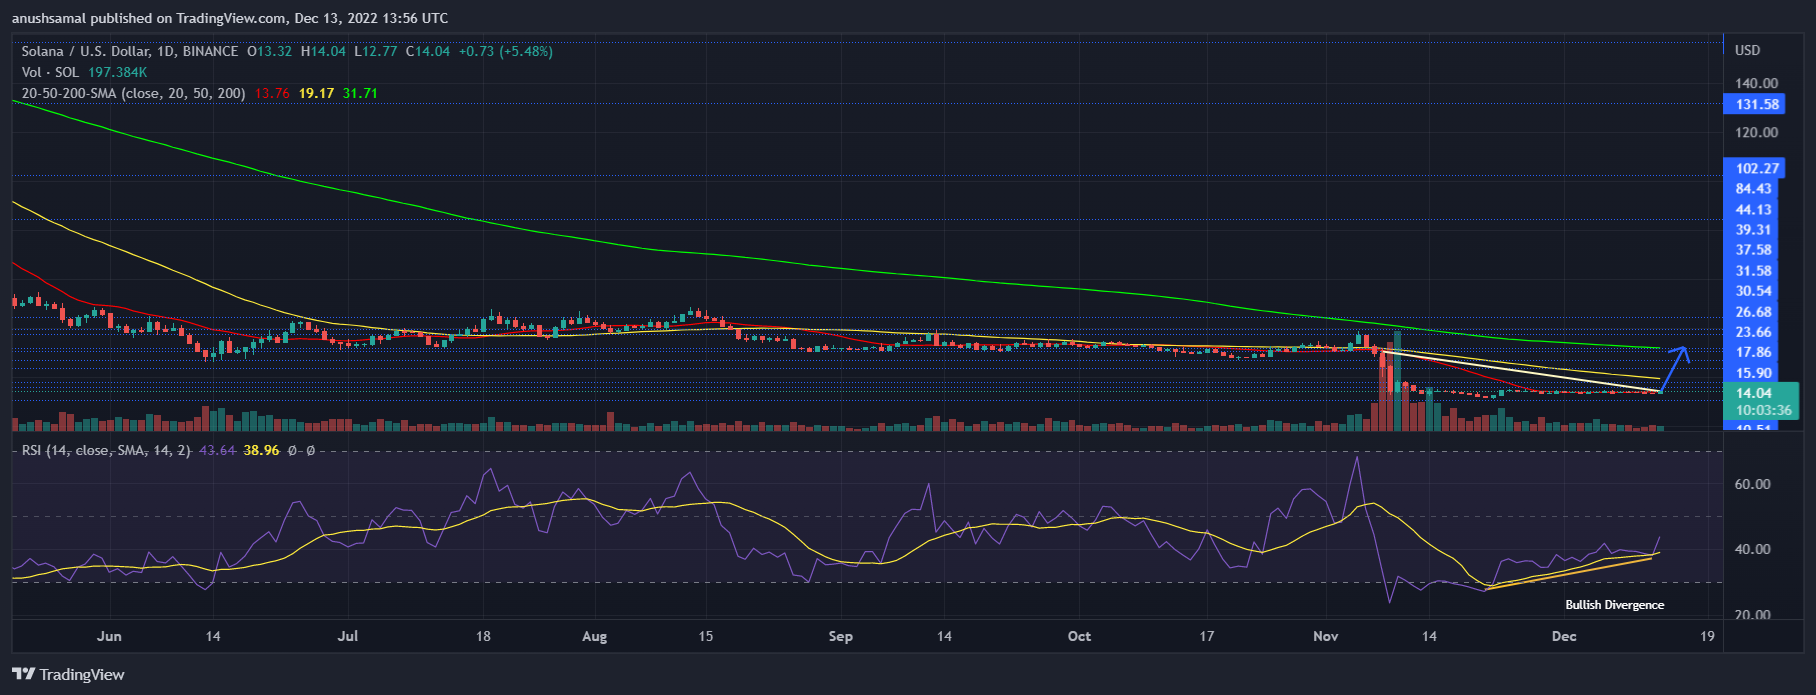Click the red 13.76 SMA value
The width and height of the screenshot is (1816, 695).
(272, 93)
